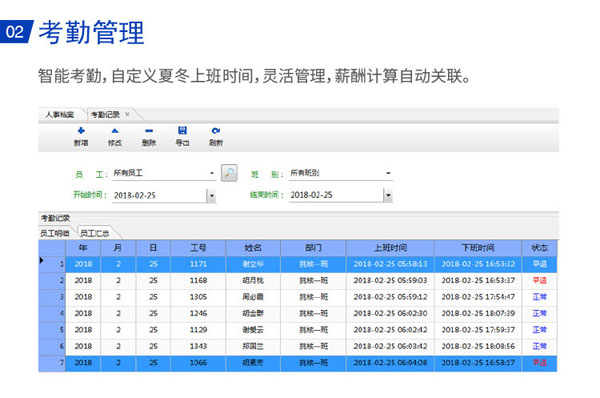Click clock-in time 2018-02-25 06:02:30
Image resolution: width=600 pixels, height=398 pixels.
click(x=390, y=313)
